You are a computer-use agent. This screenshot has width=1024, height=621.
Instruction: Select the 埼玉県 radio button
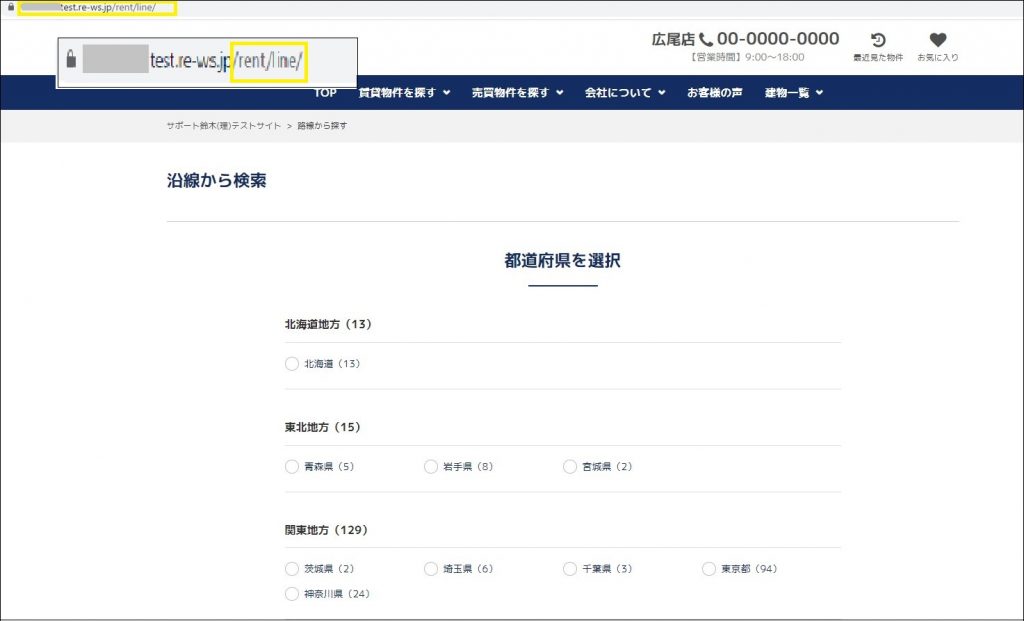click(431, 569)
